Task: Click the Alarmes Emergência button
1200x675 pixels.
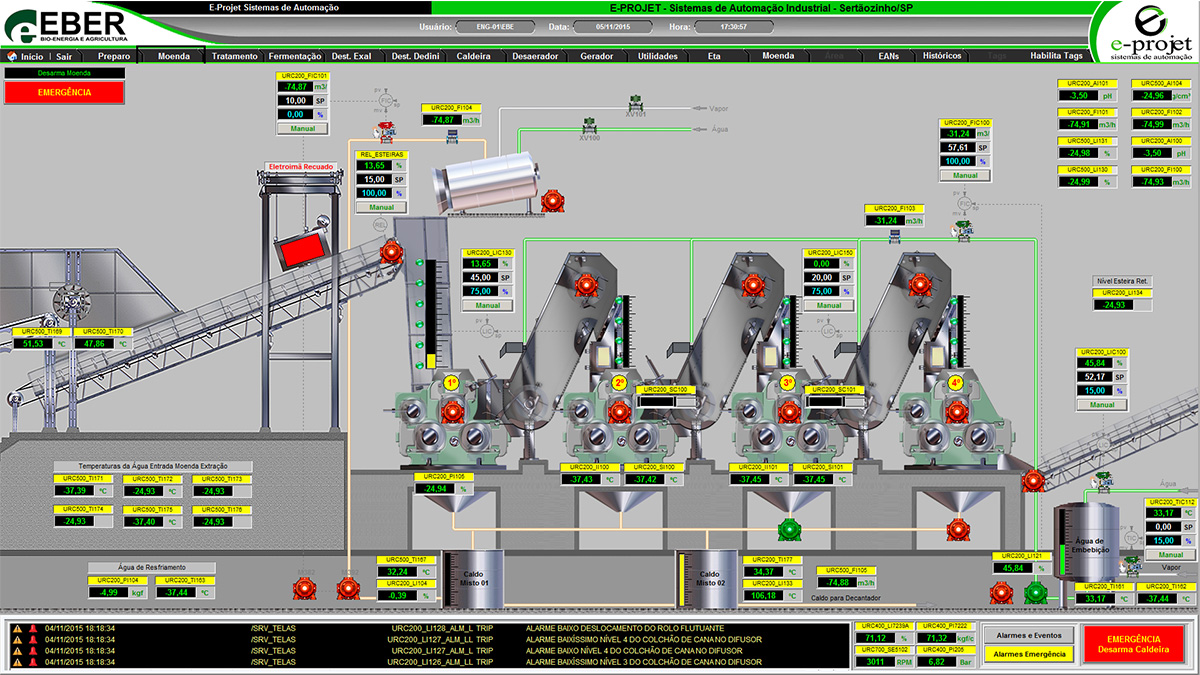Action: [x=1027, y=654]
